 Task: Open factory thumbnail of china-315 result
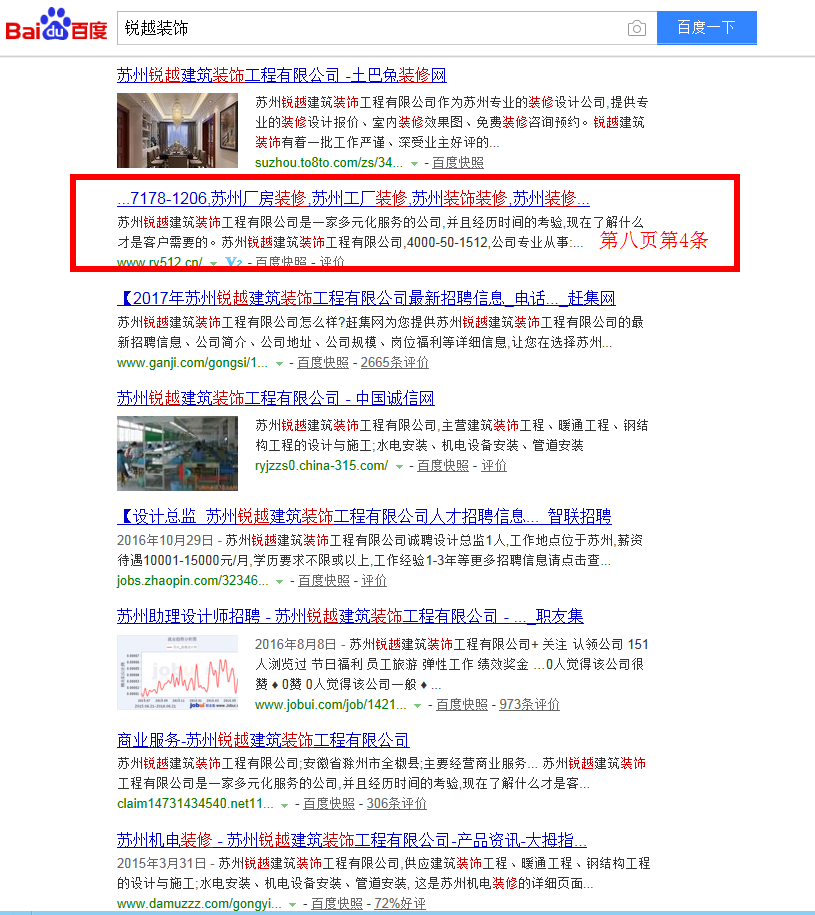(x=177, y=453)
